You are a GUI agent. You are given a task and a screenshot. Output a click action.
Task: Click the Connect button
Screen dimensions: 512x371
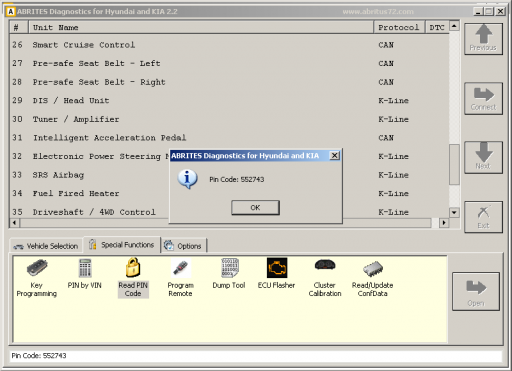(x=483, y=98)
